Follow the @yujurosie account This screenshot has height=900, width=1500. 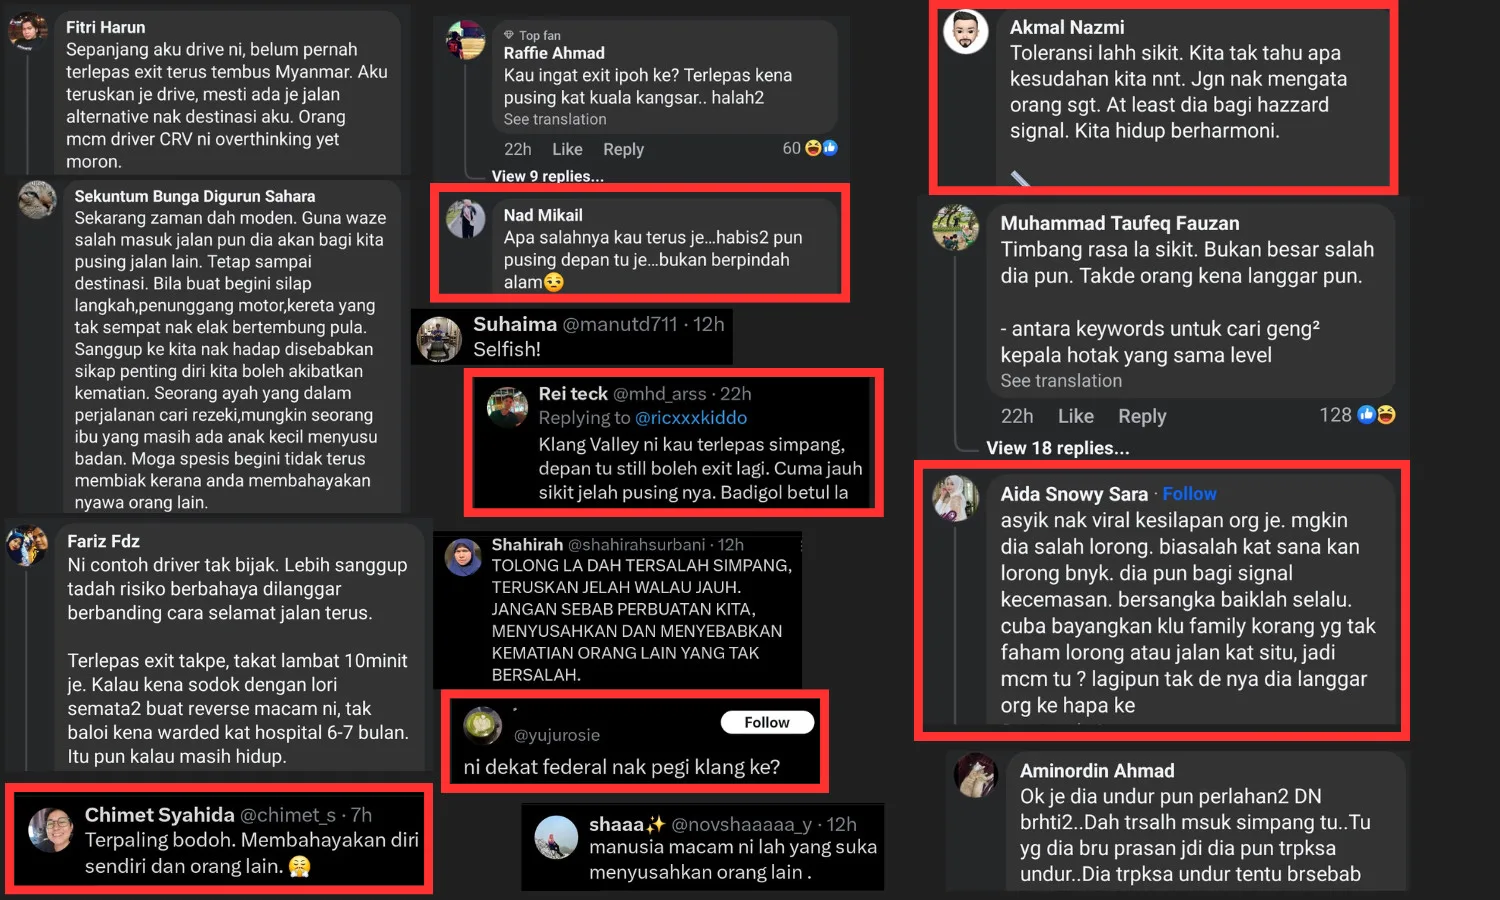click(767, 722)
